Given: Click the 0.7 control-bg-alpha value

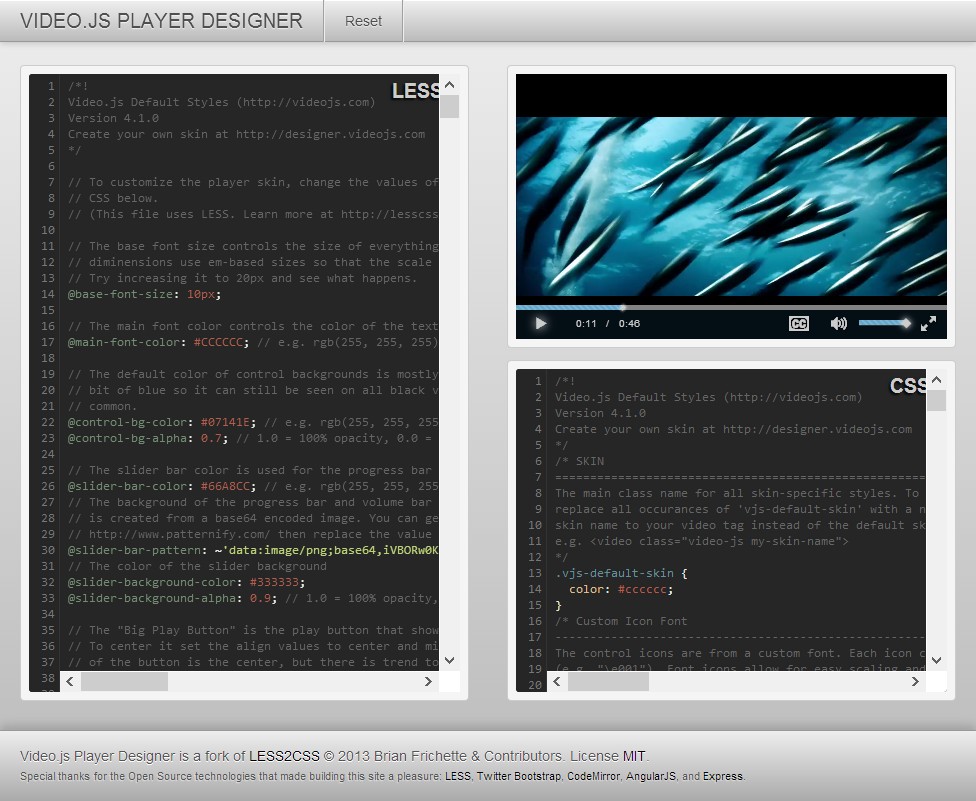Looking at the screenshot, I should pyautogui.click(x=210, y=439).
